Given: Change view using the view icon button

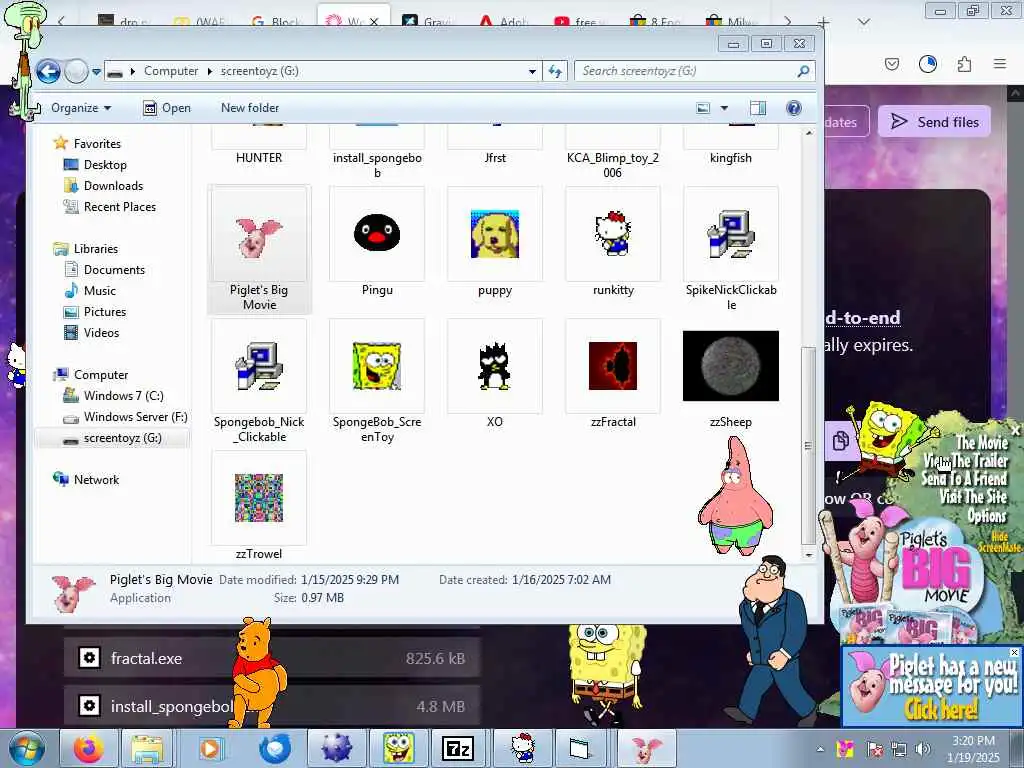Looking at the screenshot, I should (703, 108).
